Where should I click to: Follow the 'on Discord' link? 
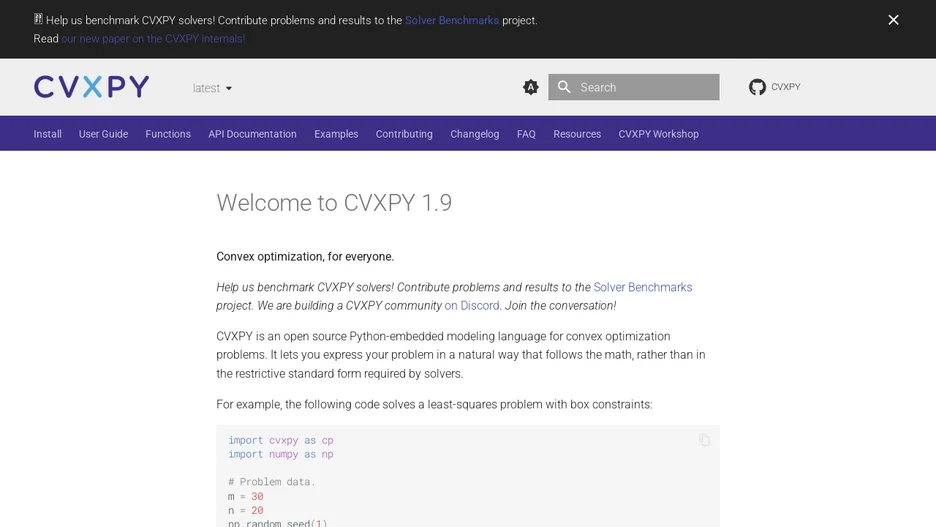click(472, 306)
